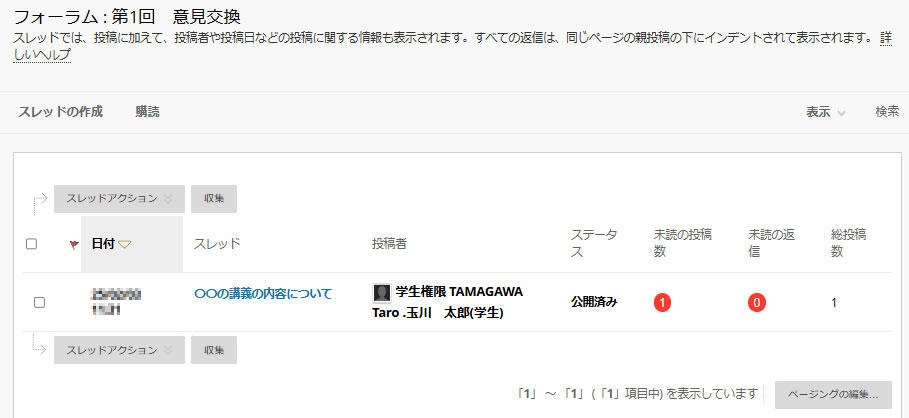
Task: Tick the select-all checkbox in the header
Action: coord(31,244)
